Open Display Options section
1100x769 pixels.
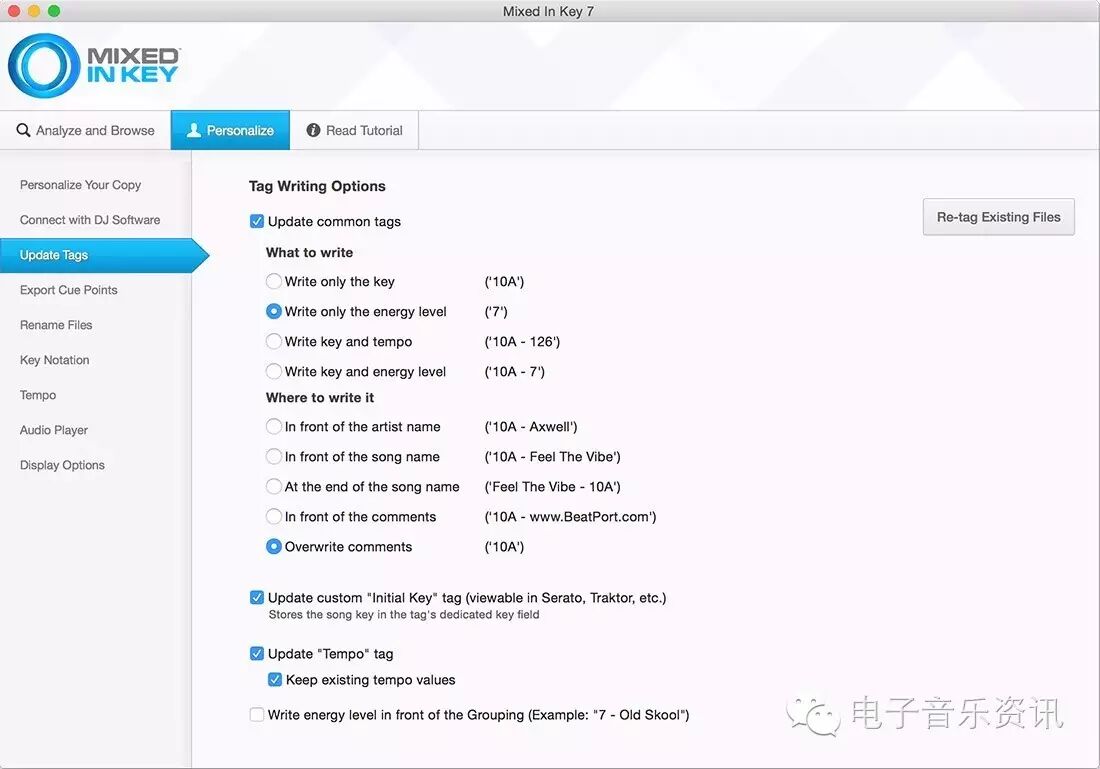pos(62,466)
